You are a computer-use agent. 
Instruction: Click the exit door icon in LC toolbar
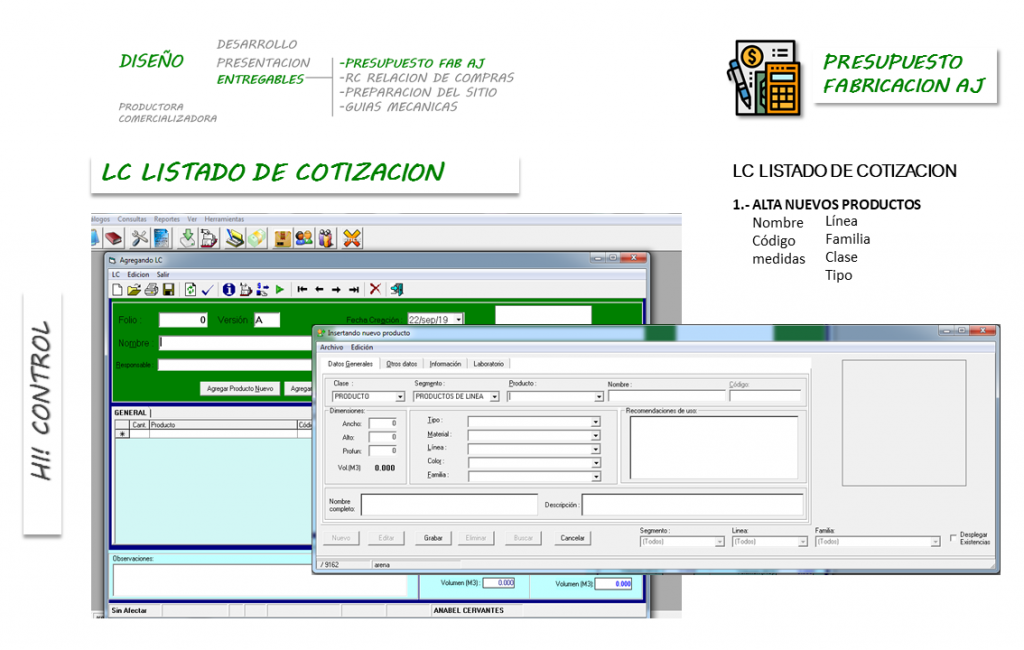pyautogui.click(x=397, y=289)
